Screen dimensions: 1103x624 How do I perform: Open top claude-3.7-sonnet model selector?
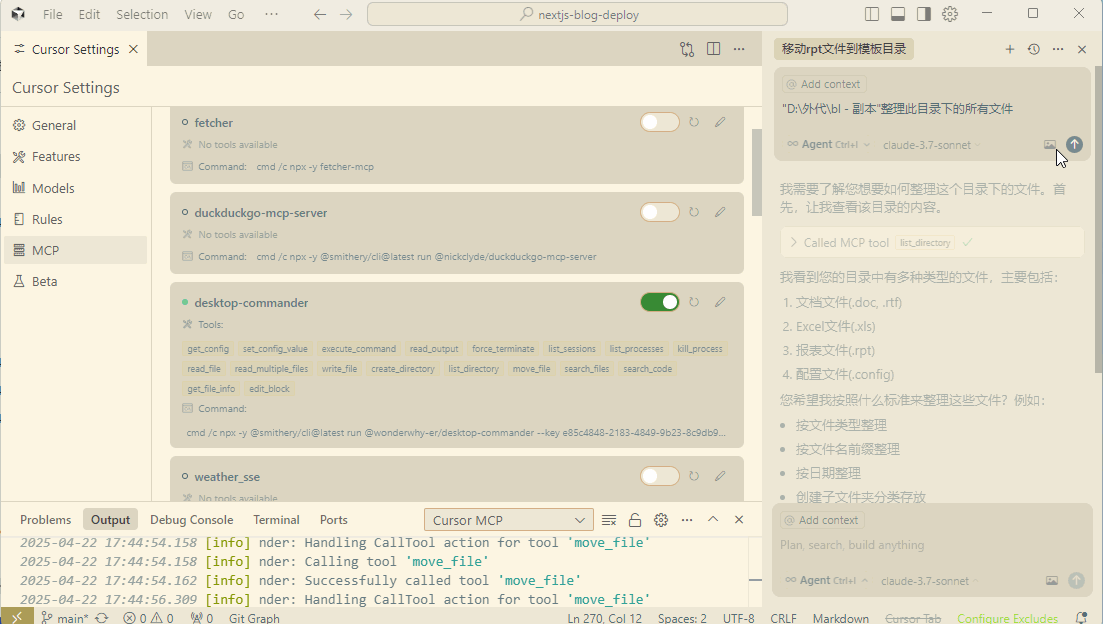(x=931, y=145)
